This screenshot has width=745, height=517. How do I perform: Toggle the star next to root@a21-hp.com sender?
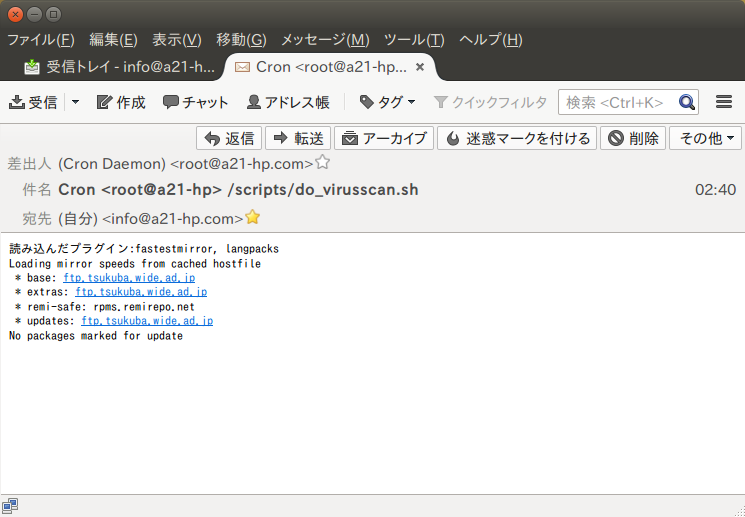tap(323, 163)
